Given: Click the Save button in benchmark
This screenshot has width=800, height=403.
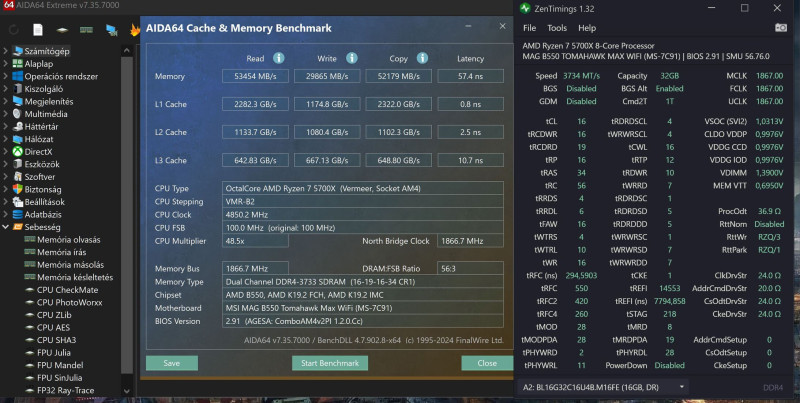Looking at the screenshot, I should [172, 363].
